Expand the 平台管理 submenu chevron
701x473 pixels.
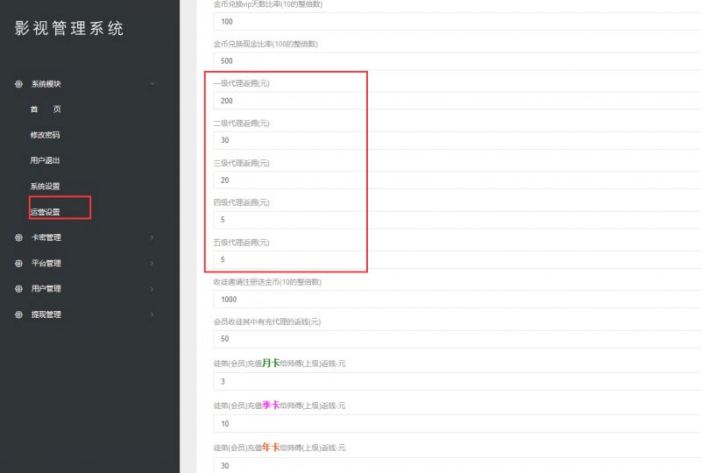point(152,263)
